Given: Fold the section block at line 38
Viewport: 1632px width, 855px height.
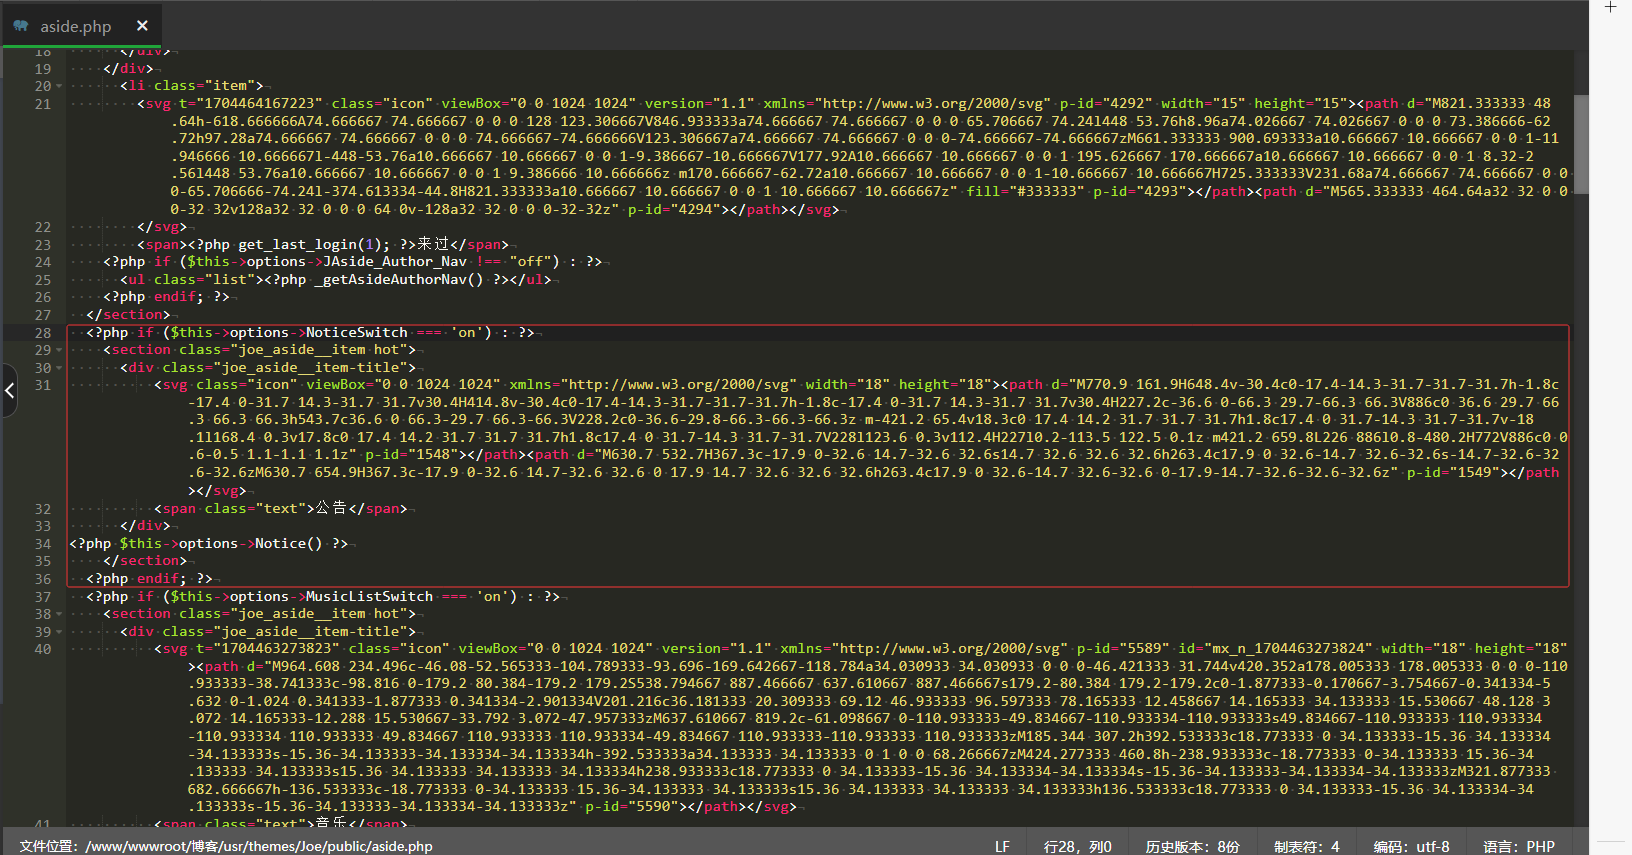Looking at the screenshot, I should (x=59, y=614).
